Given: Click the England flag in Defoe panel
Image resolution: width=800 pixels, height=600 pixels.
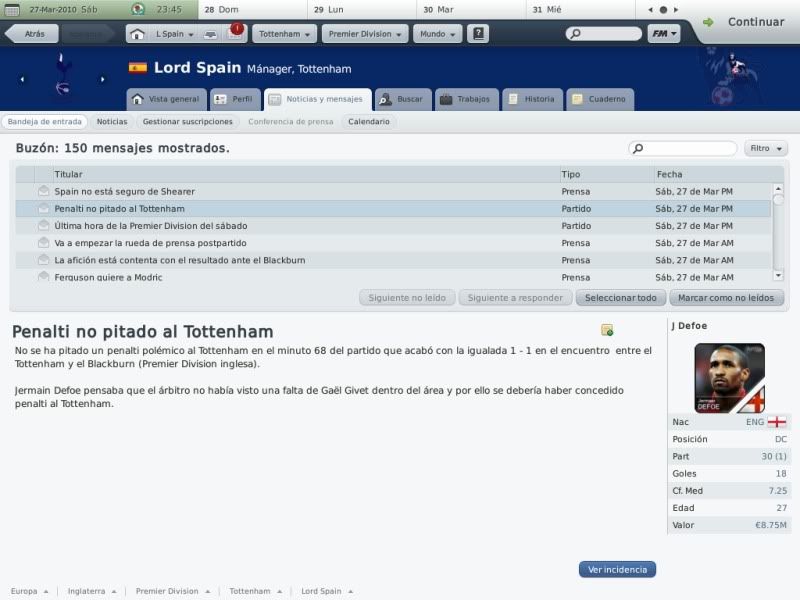Looking at the screenshot, I should [777, 422].
